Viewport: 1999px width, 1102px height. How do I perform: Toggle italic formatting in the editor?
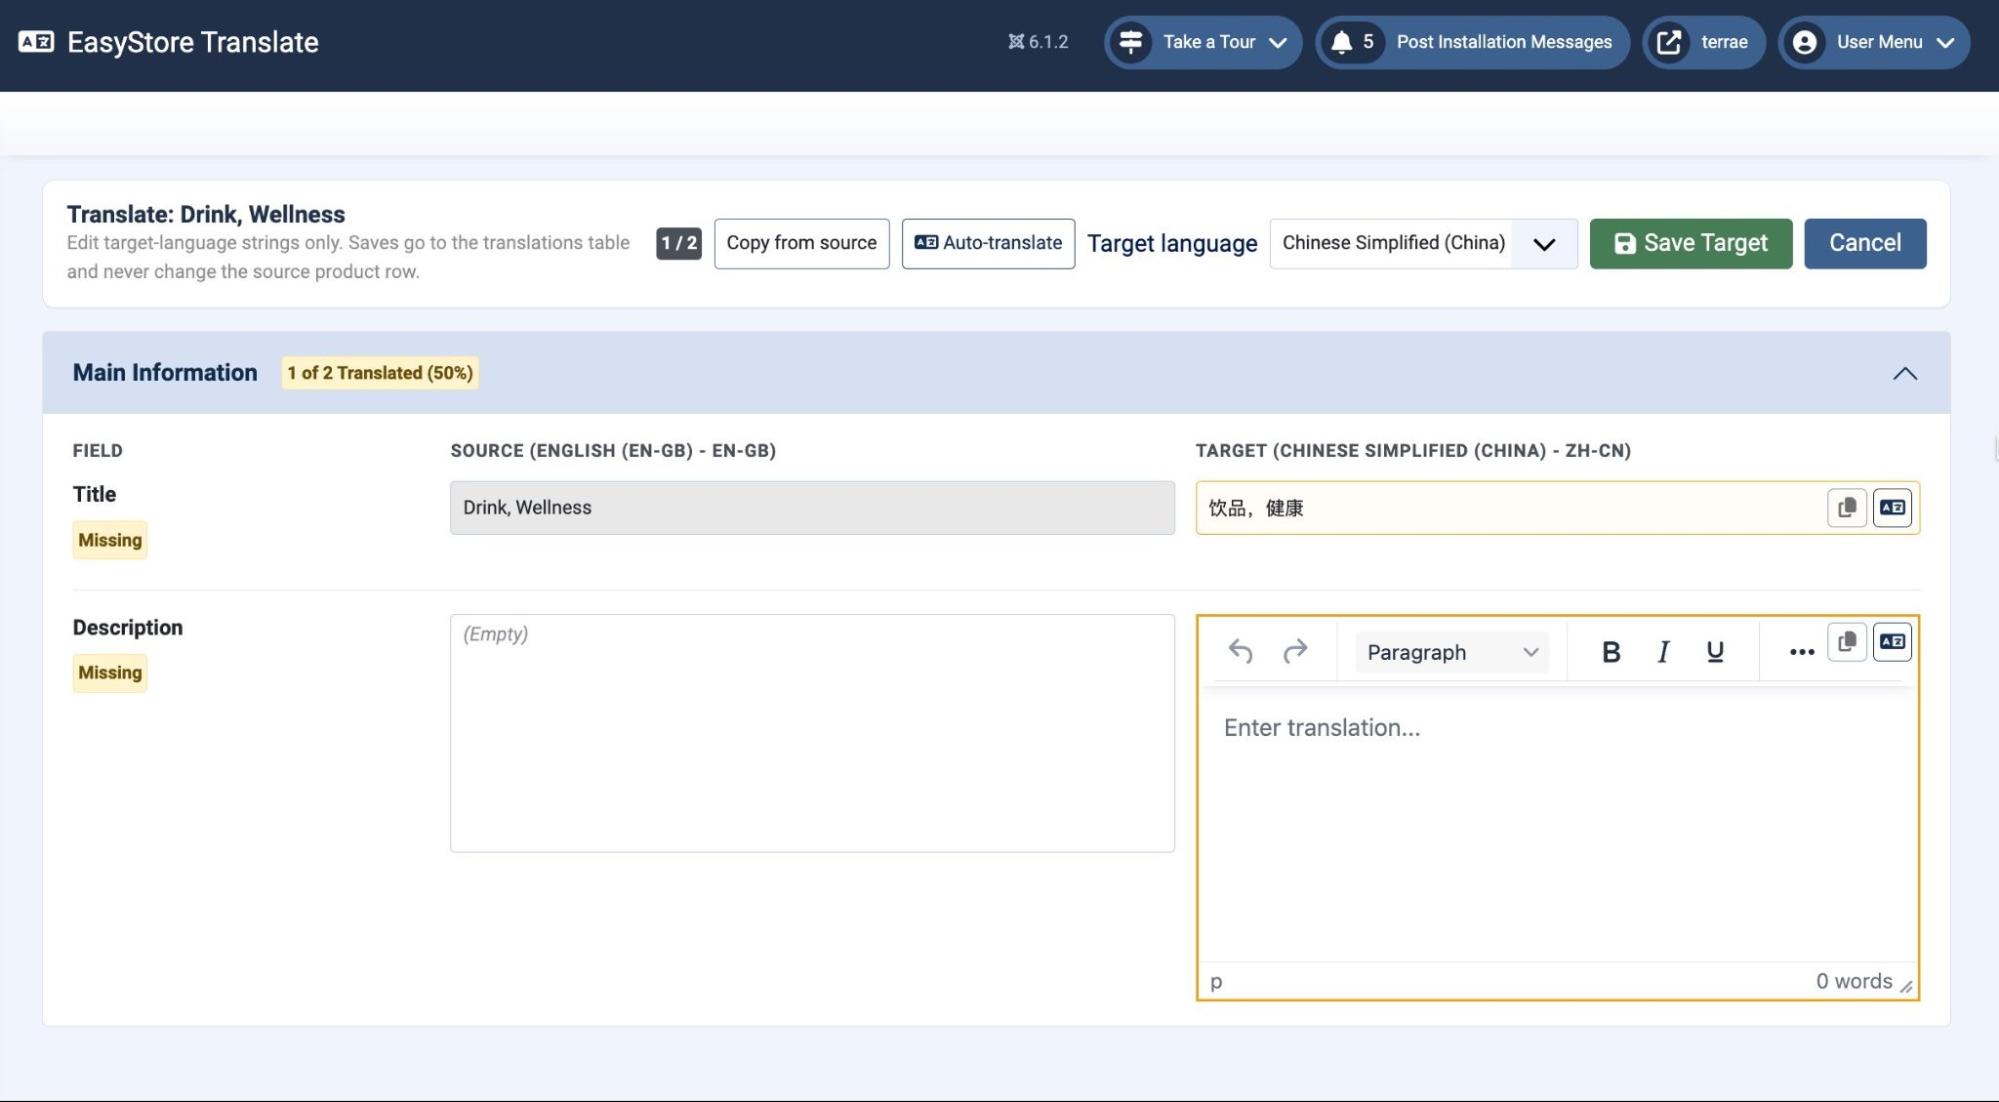coord(1663,652)
